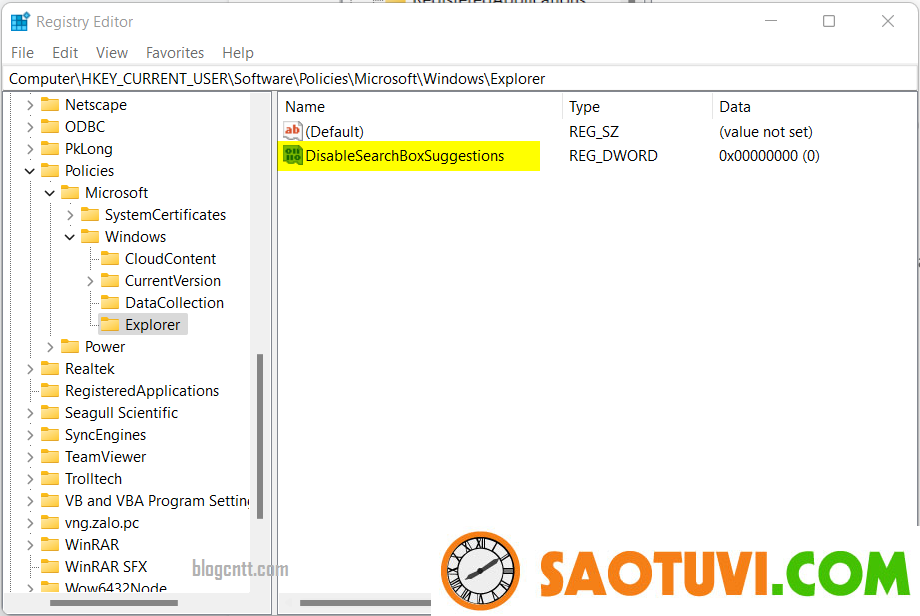Click the REG_DWORD type cell
Screen dimensions: 920x616
(613, 156)
